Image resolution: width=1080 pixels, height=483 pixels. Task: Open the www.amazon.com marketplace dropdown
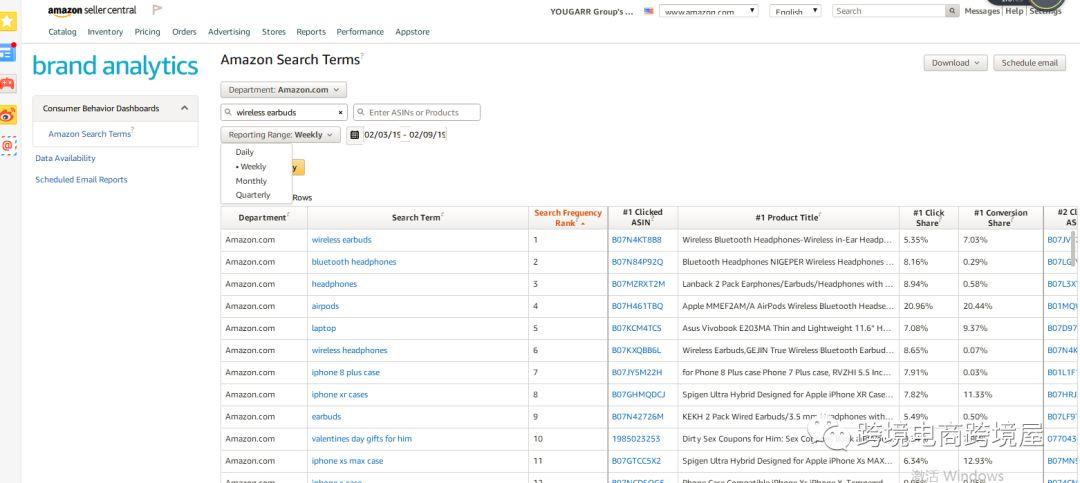(x=709, y=11)
